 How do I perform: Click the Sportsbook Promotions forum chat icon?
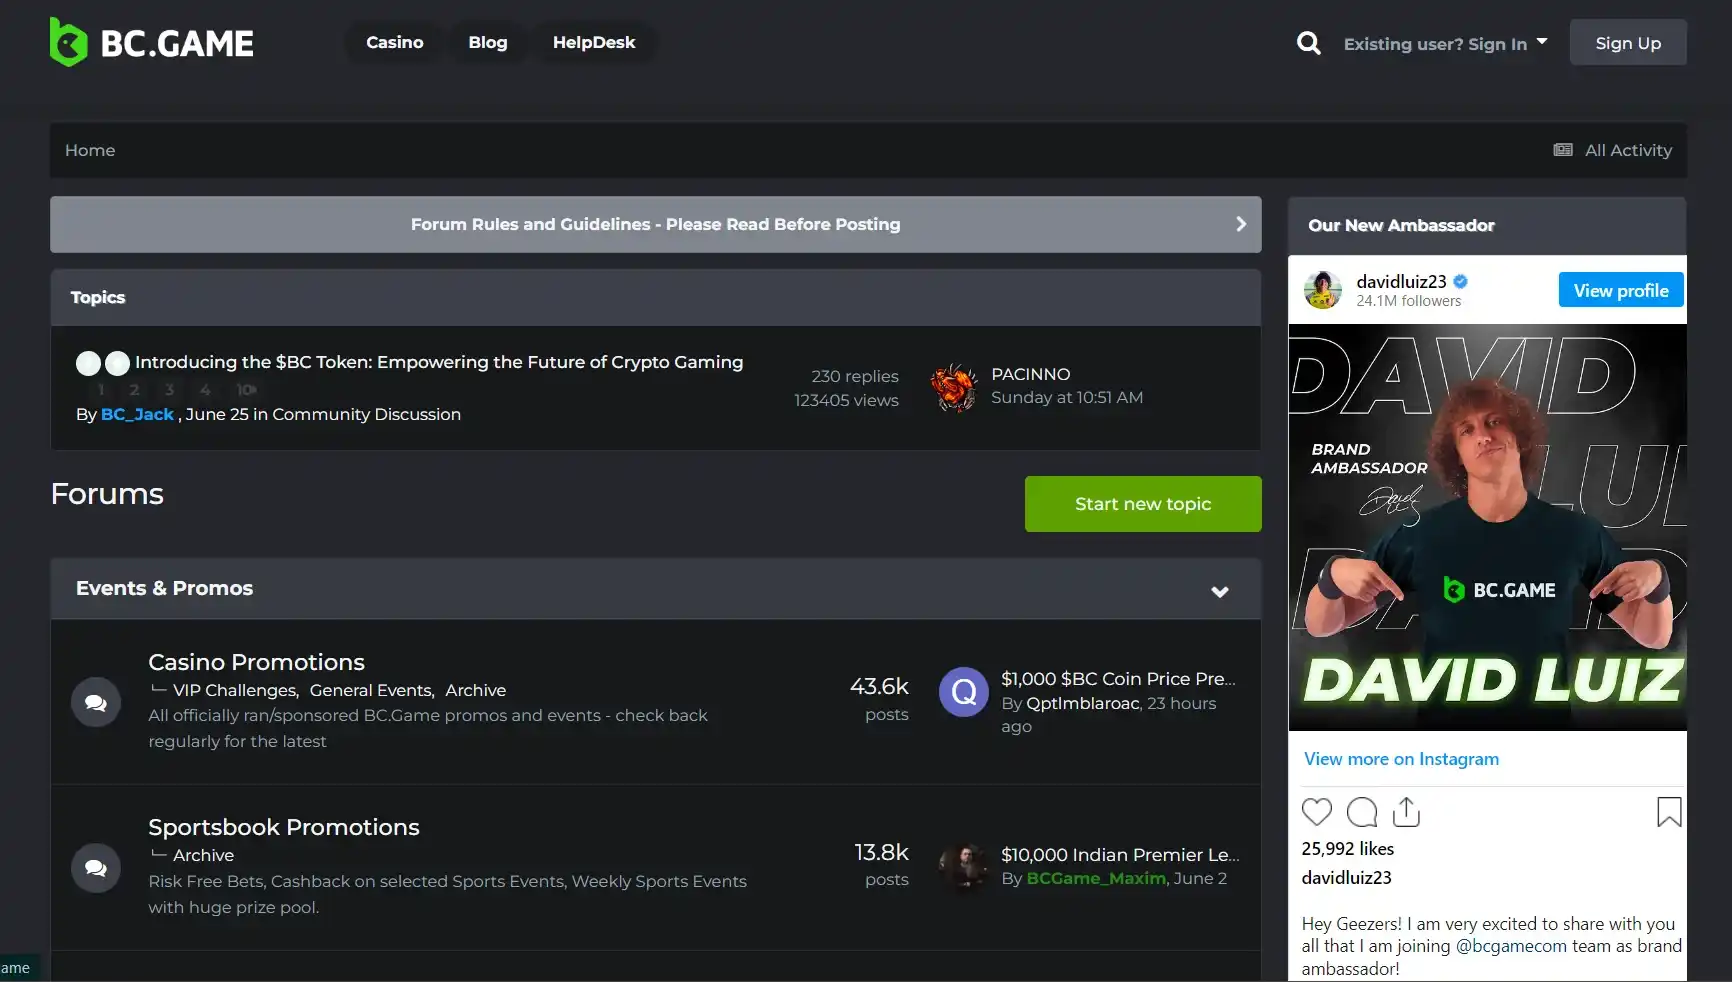[96, 868]
